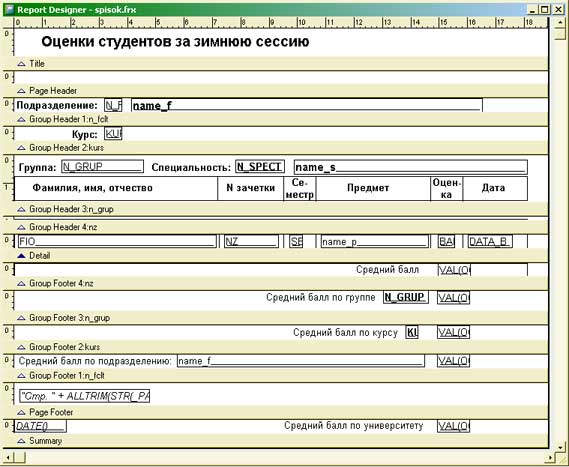This screenshot has height=467, width=569.
Task: Select the Оценка column heading
Action: (x=447, y=188)
